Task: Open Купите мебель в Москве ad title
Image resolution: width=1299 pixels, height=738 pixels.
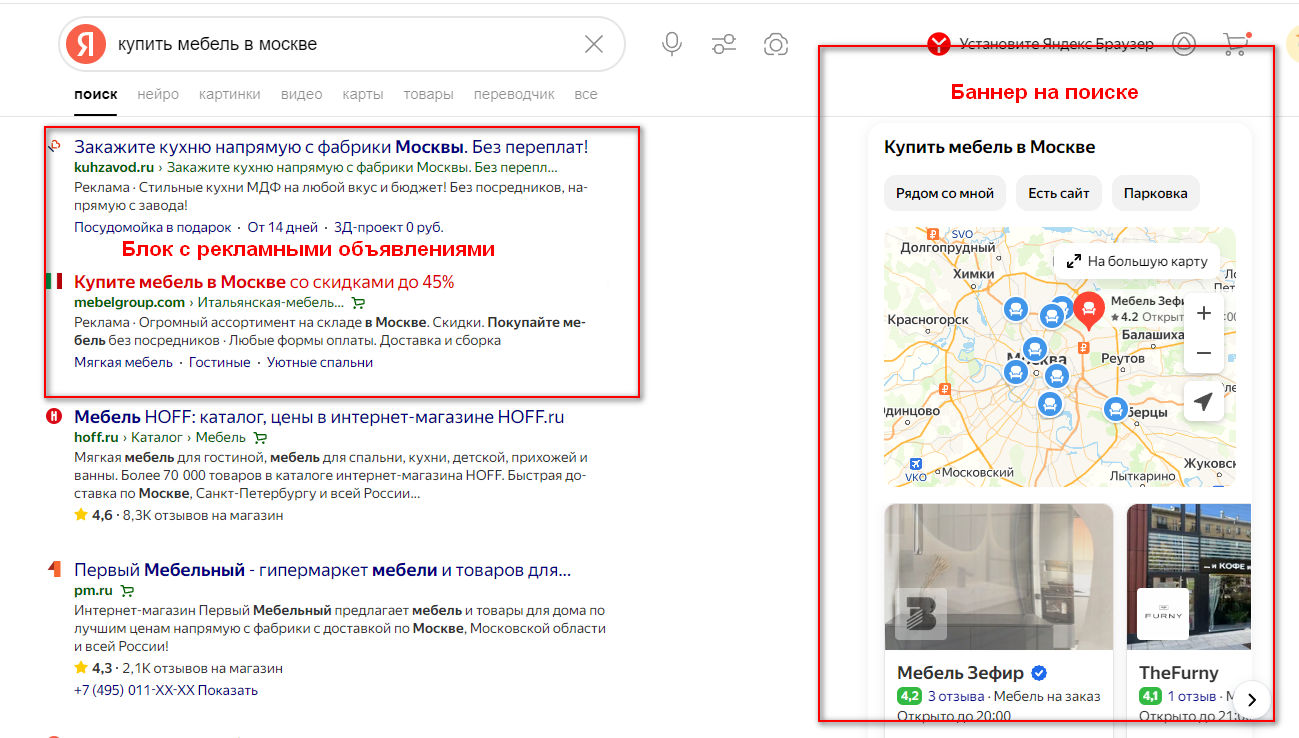Action: [x=264, y=281]
